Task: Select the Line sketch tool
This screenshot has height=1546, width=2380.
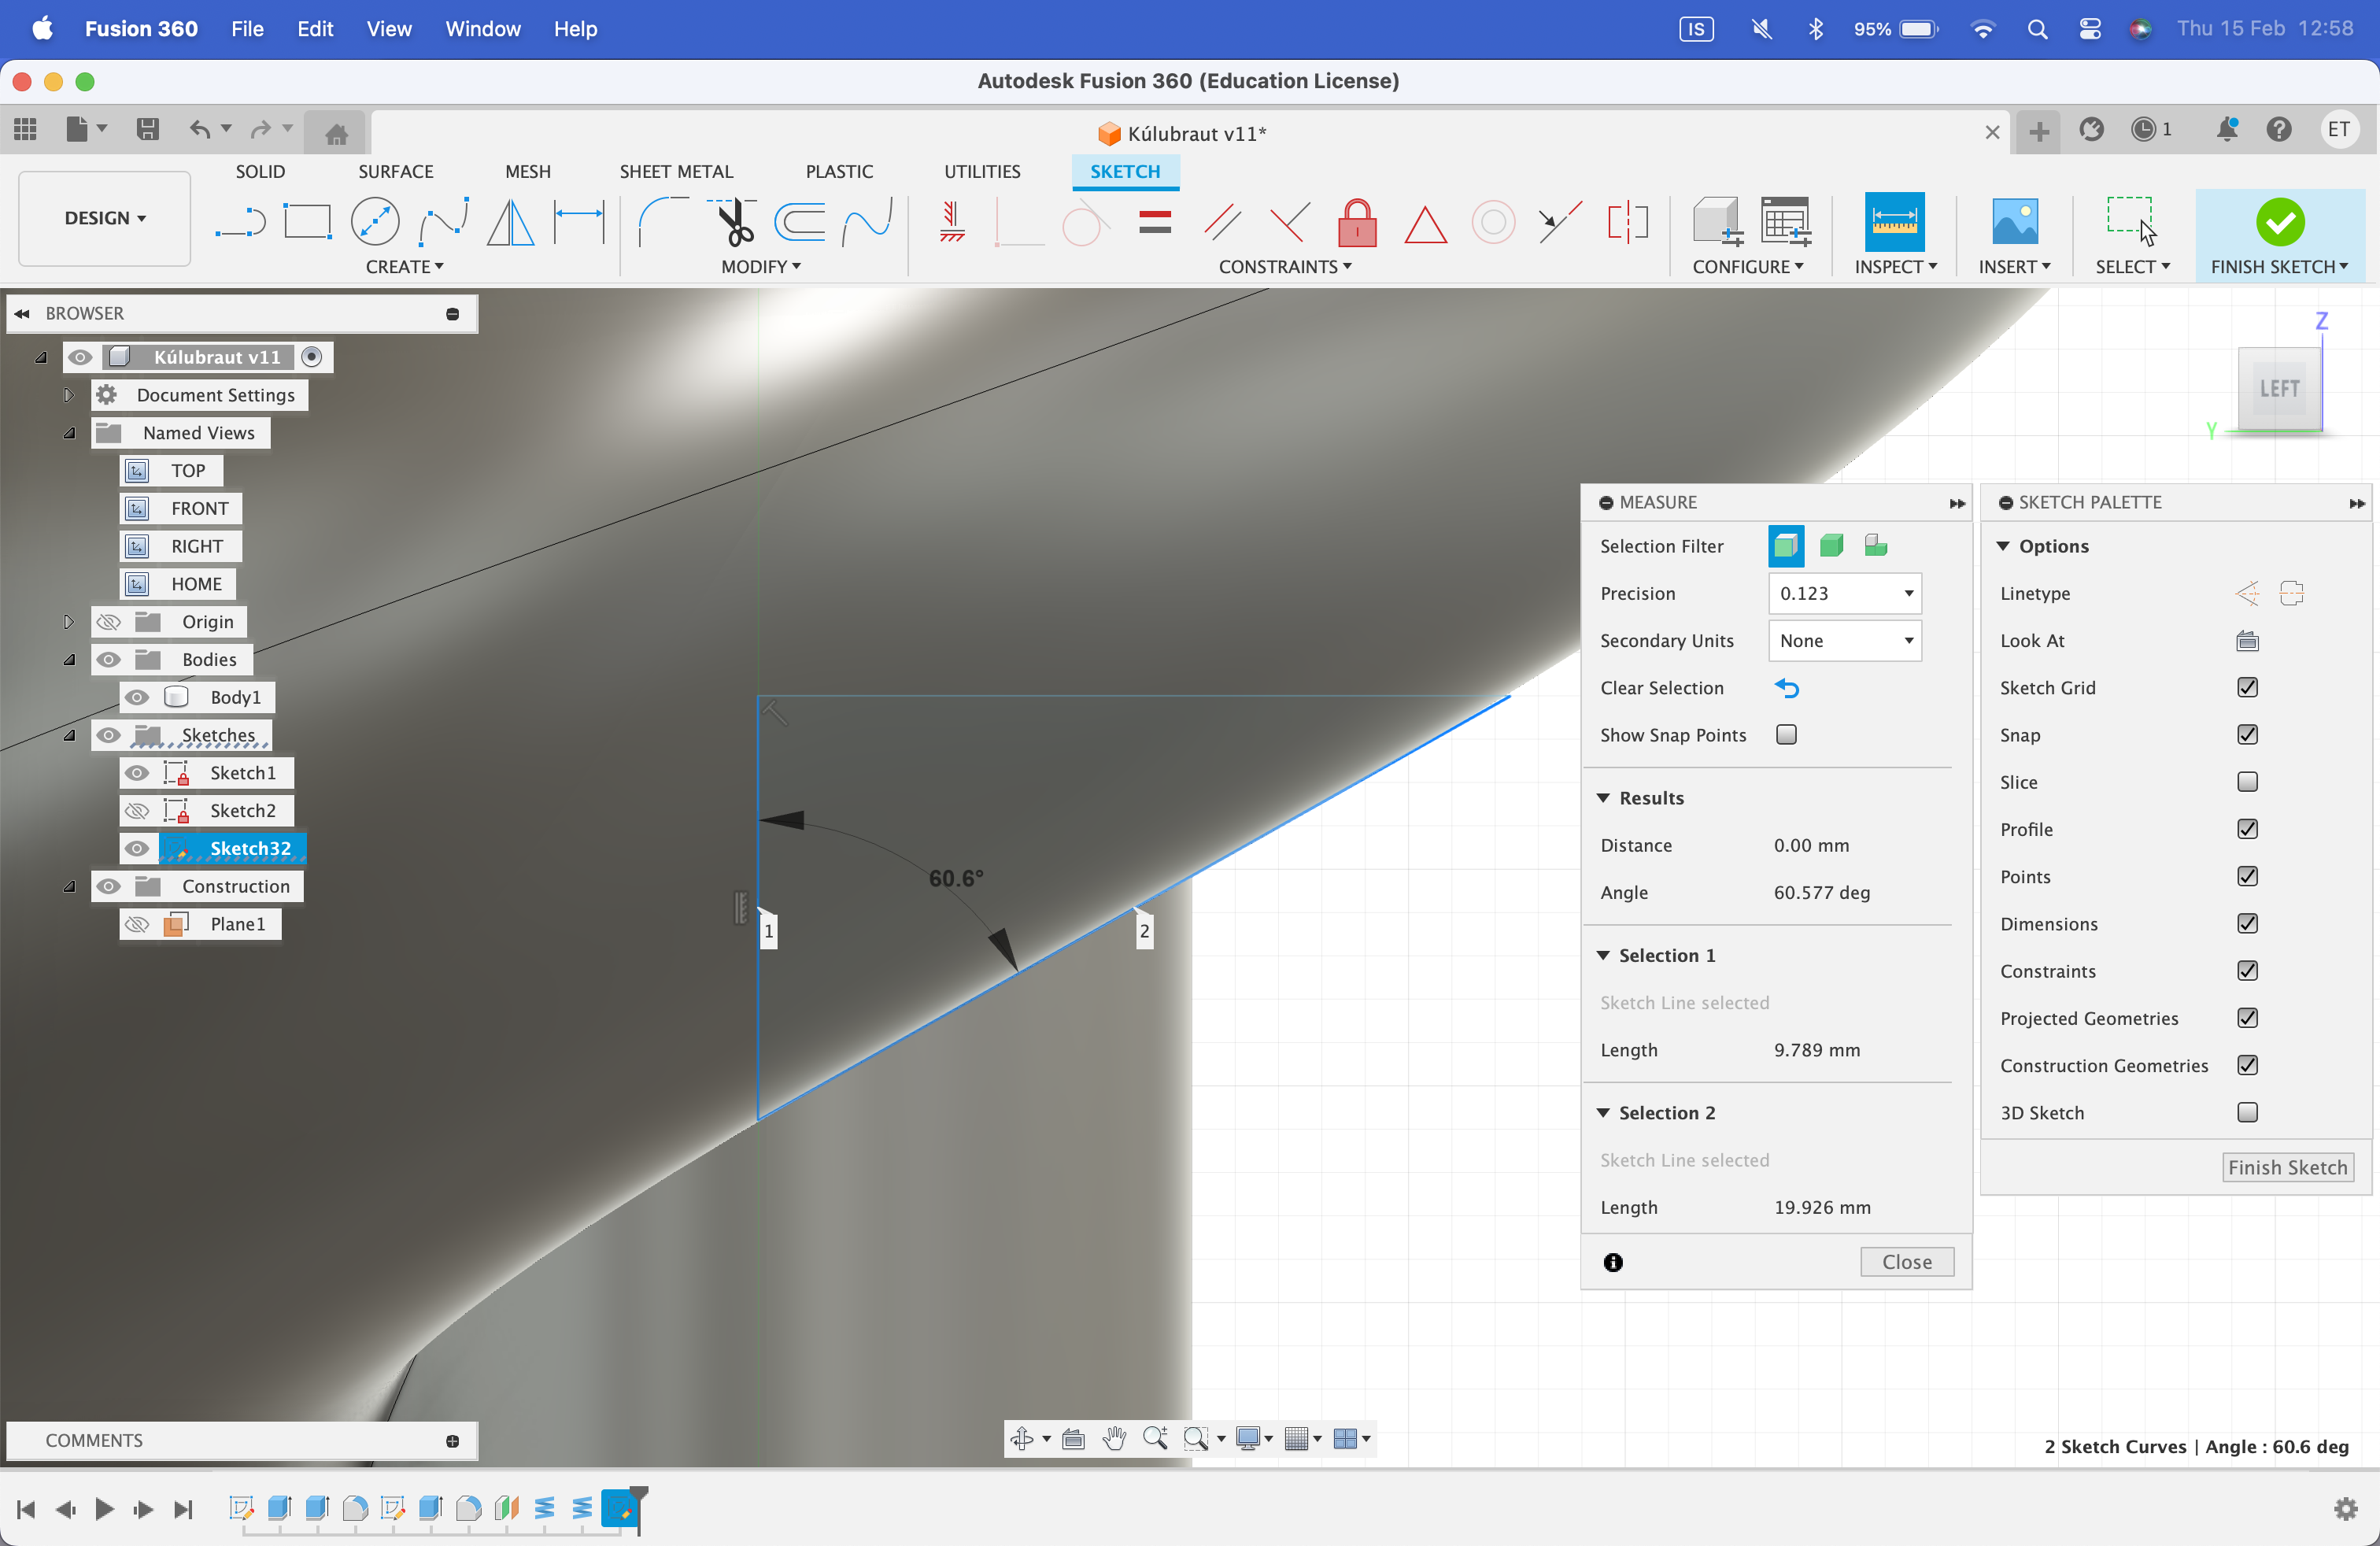Action: tap(240, 222)
